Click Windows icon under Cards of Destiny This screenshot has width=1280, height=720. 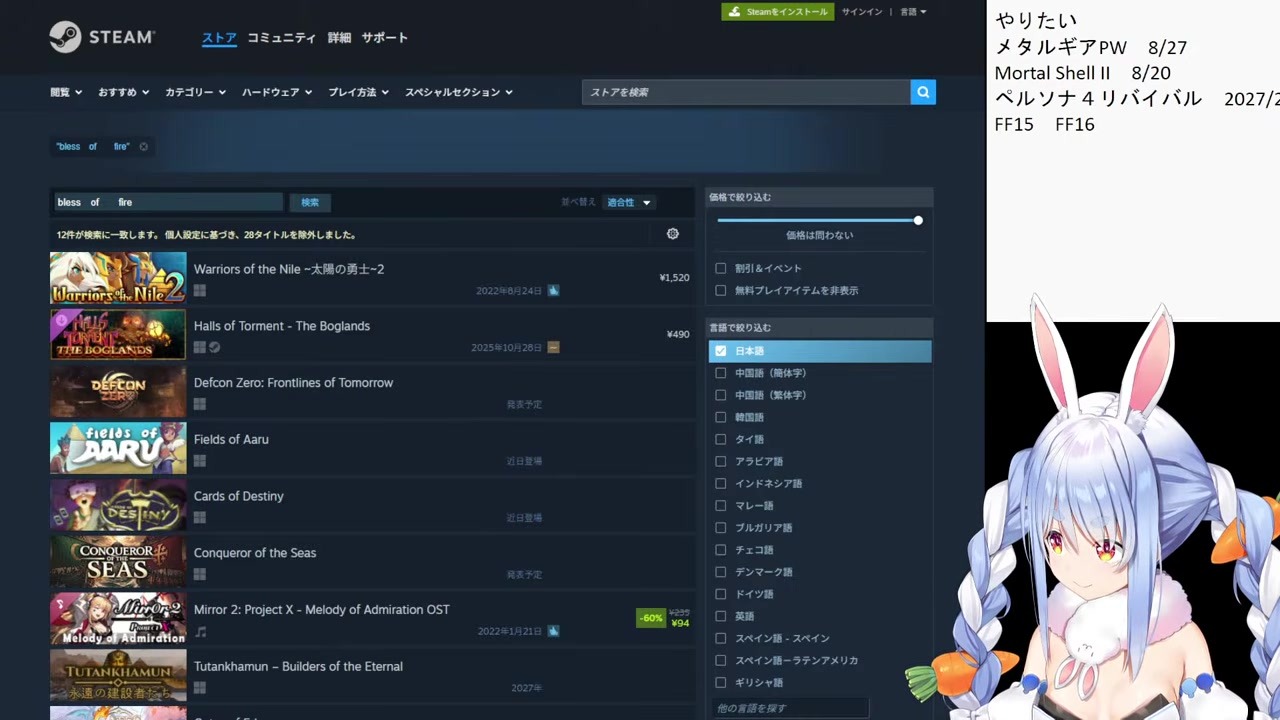[200, 518]
